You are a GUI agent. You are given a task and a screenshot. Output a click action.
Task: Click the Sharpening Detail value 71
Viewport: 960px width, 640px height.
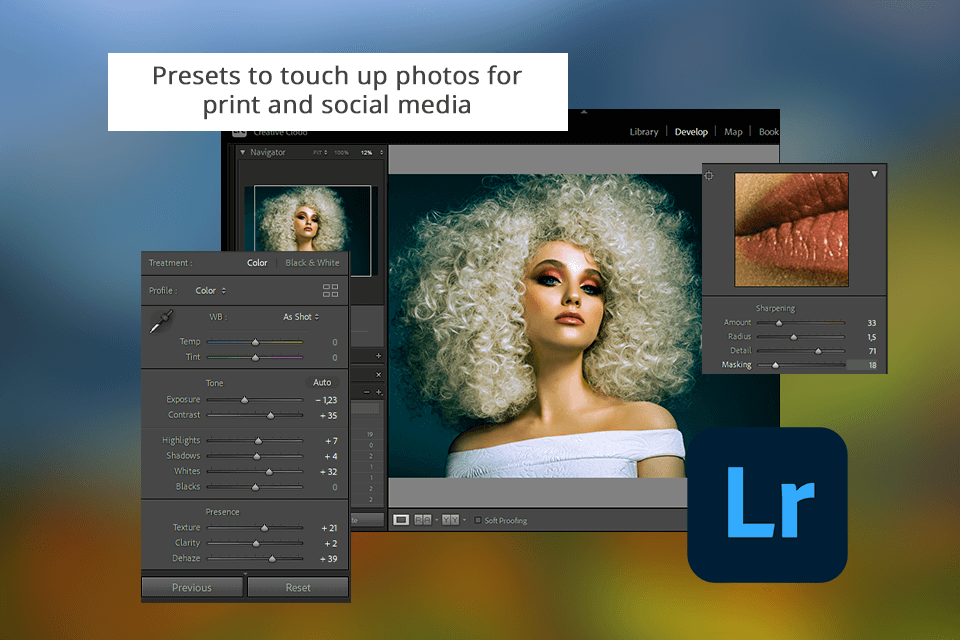[872, 351]
